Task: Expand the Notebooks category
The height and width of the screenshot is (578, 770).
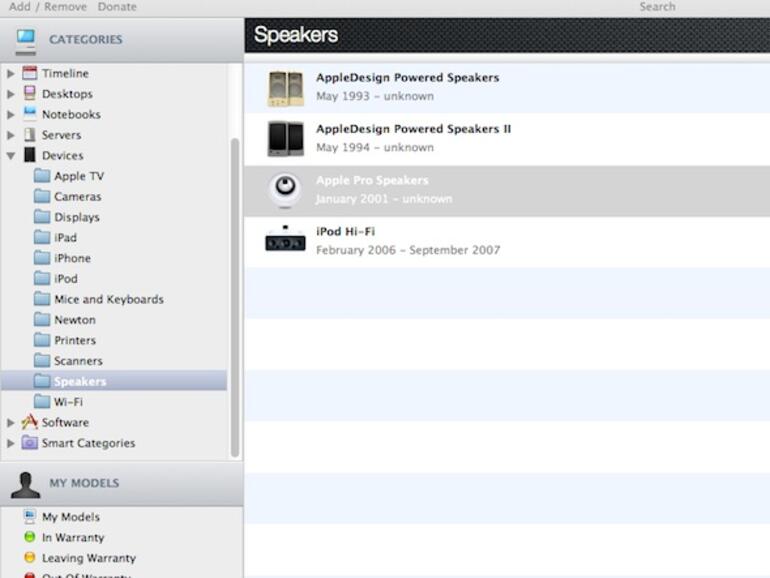Action: point(11,114)
